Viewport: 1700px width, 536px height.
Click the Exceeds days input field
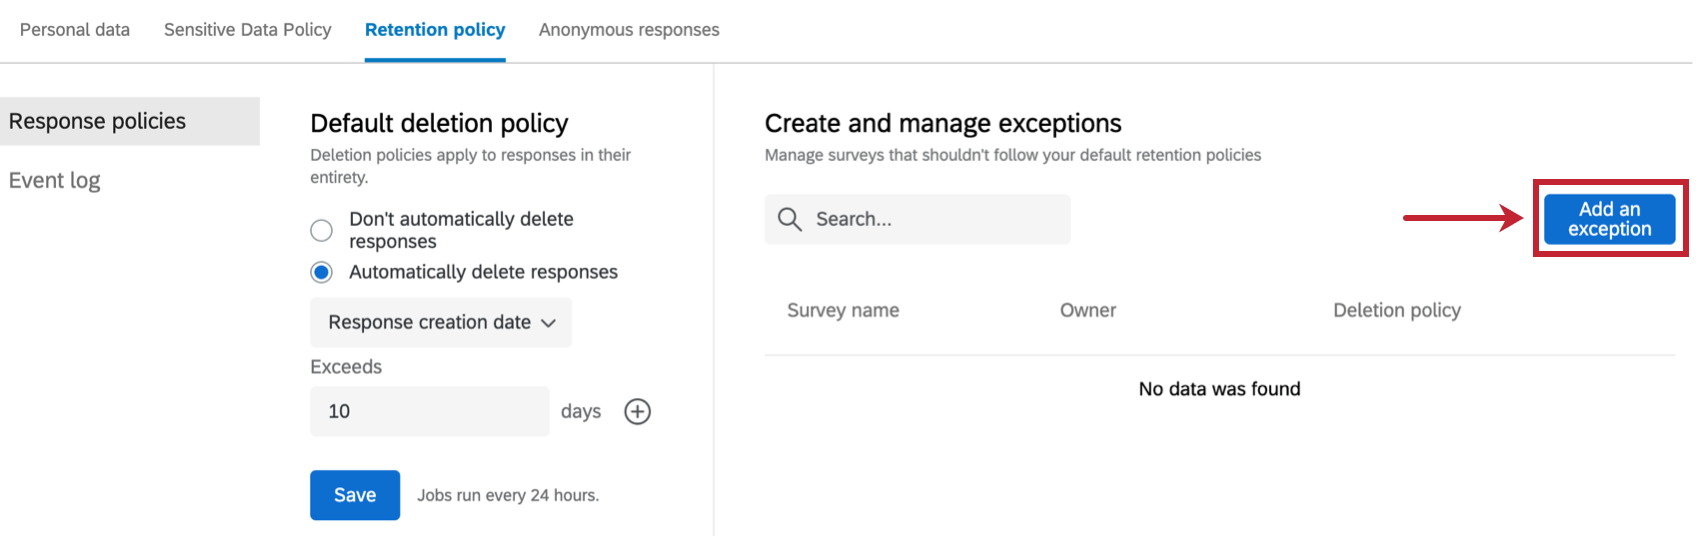click(x=429, y=411)
